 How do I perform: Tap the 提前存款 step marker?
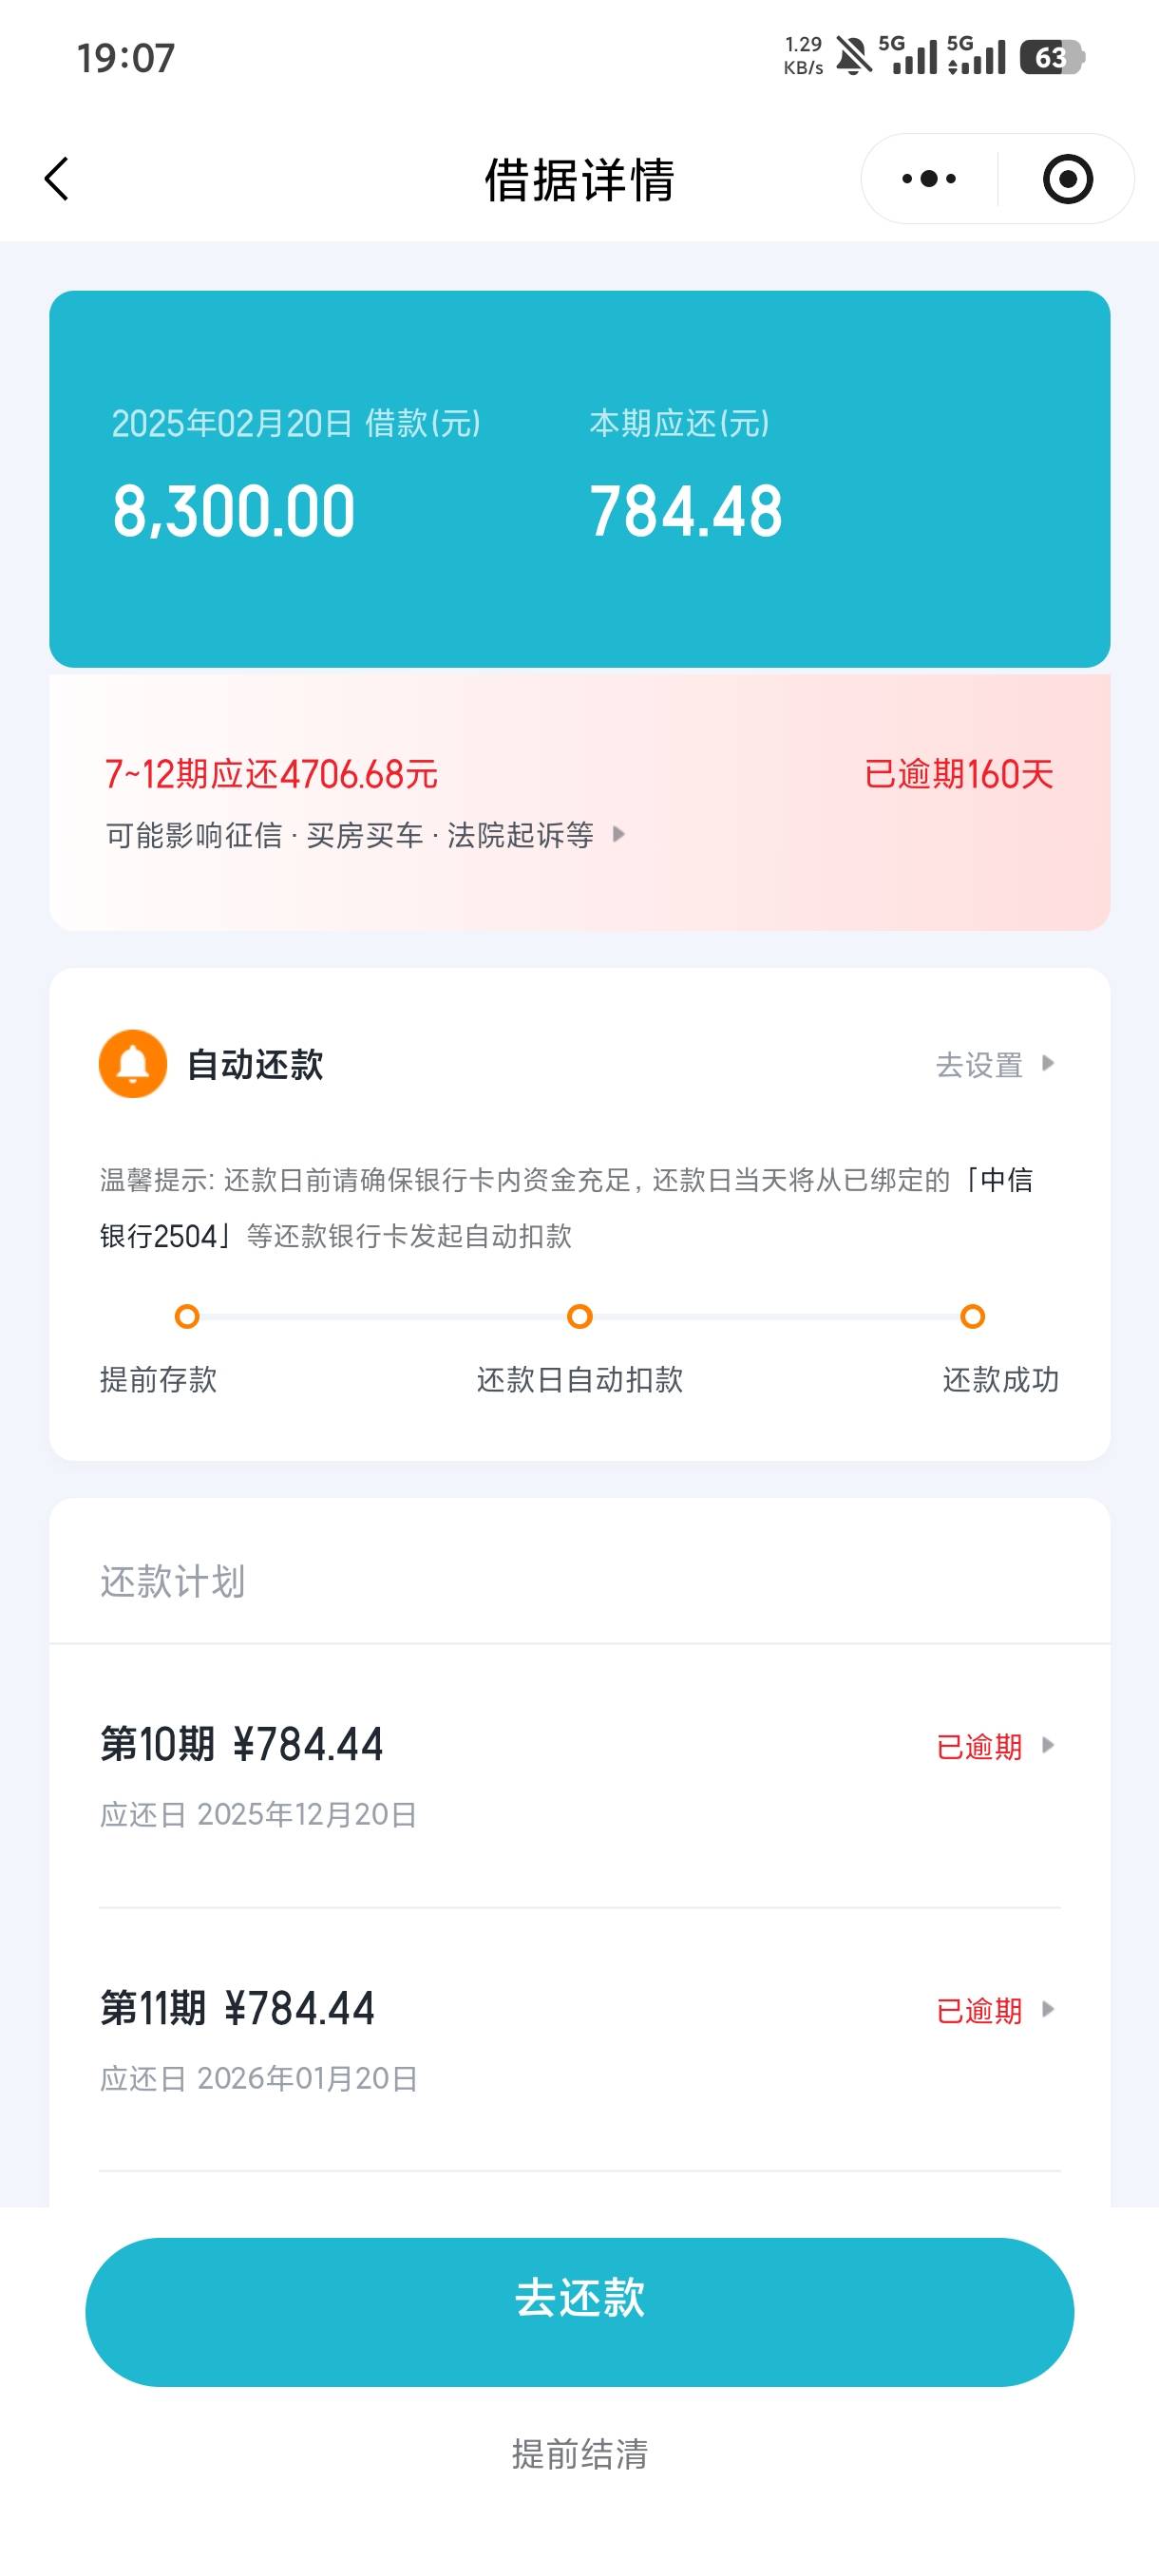click(x=187, y=1316)
